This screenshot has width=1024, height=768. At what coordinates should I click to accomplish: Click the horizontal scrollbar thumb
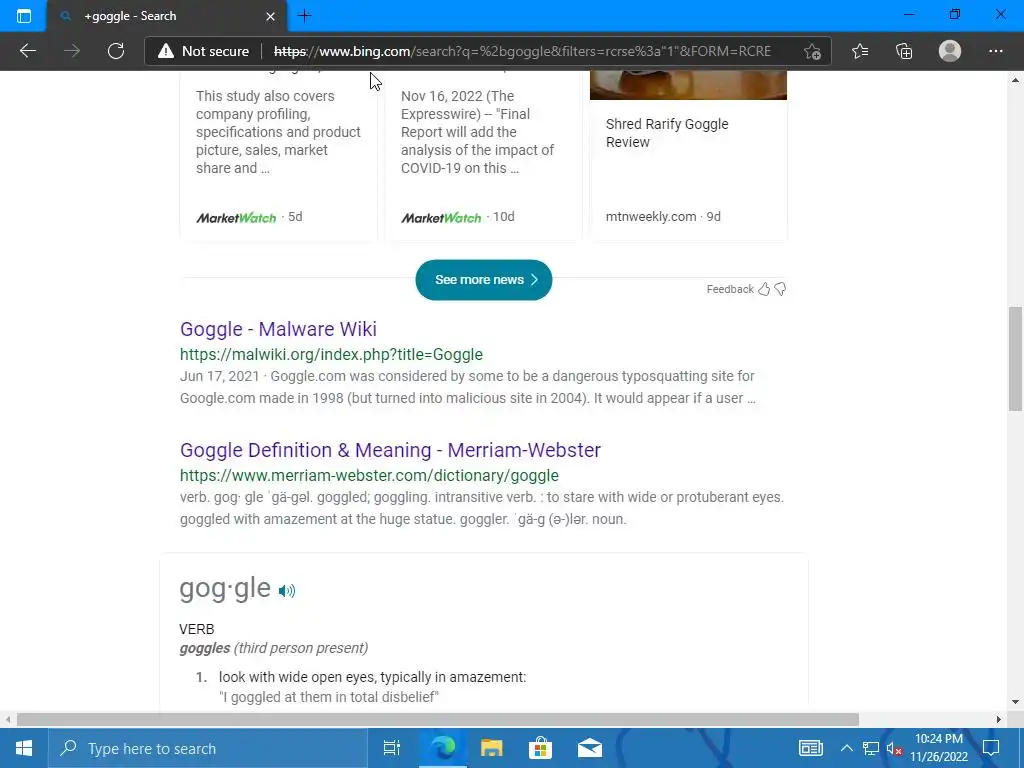click(x=438, y=719)
